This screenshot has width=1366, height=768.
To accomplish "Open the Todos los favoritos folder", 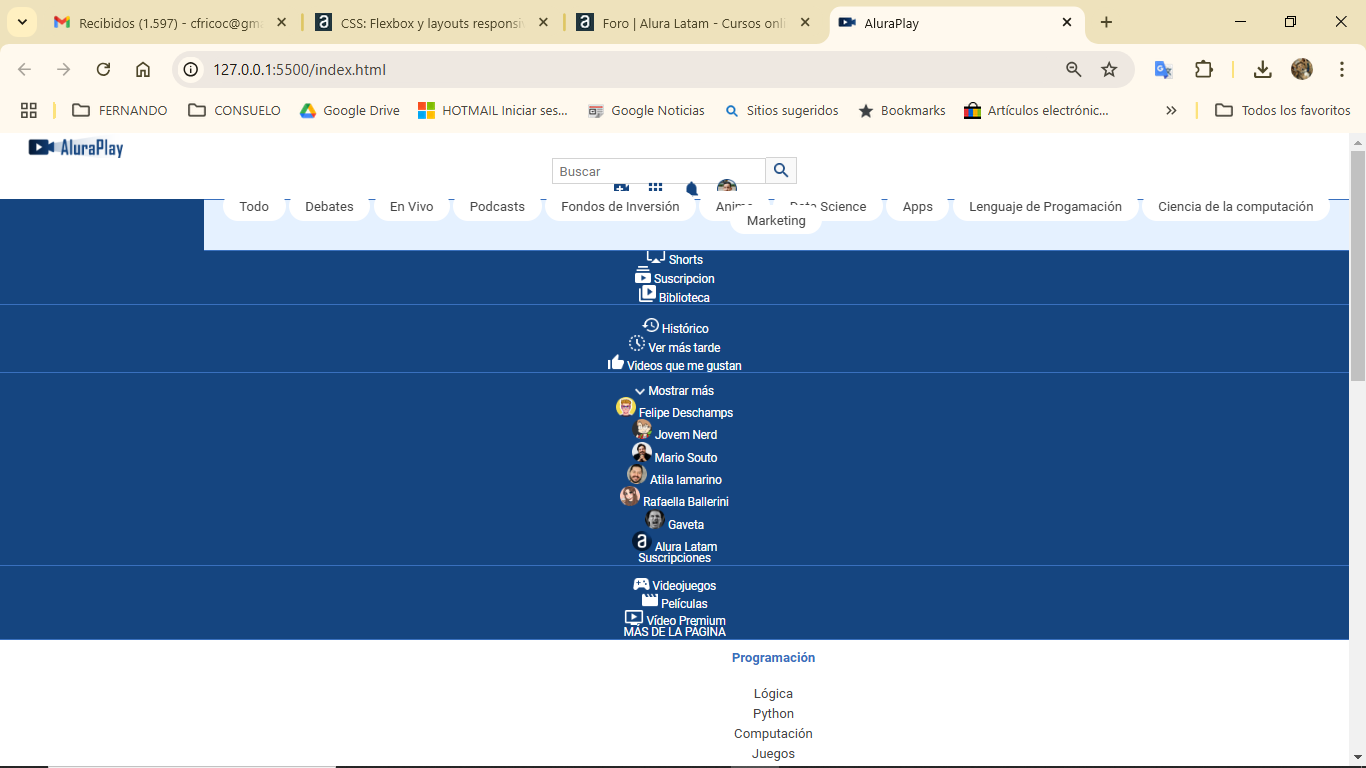I will click(x=1283, y=110).
